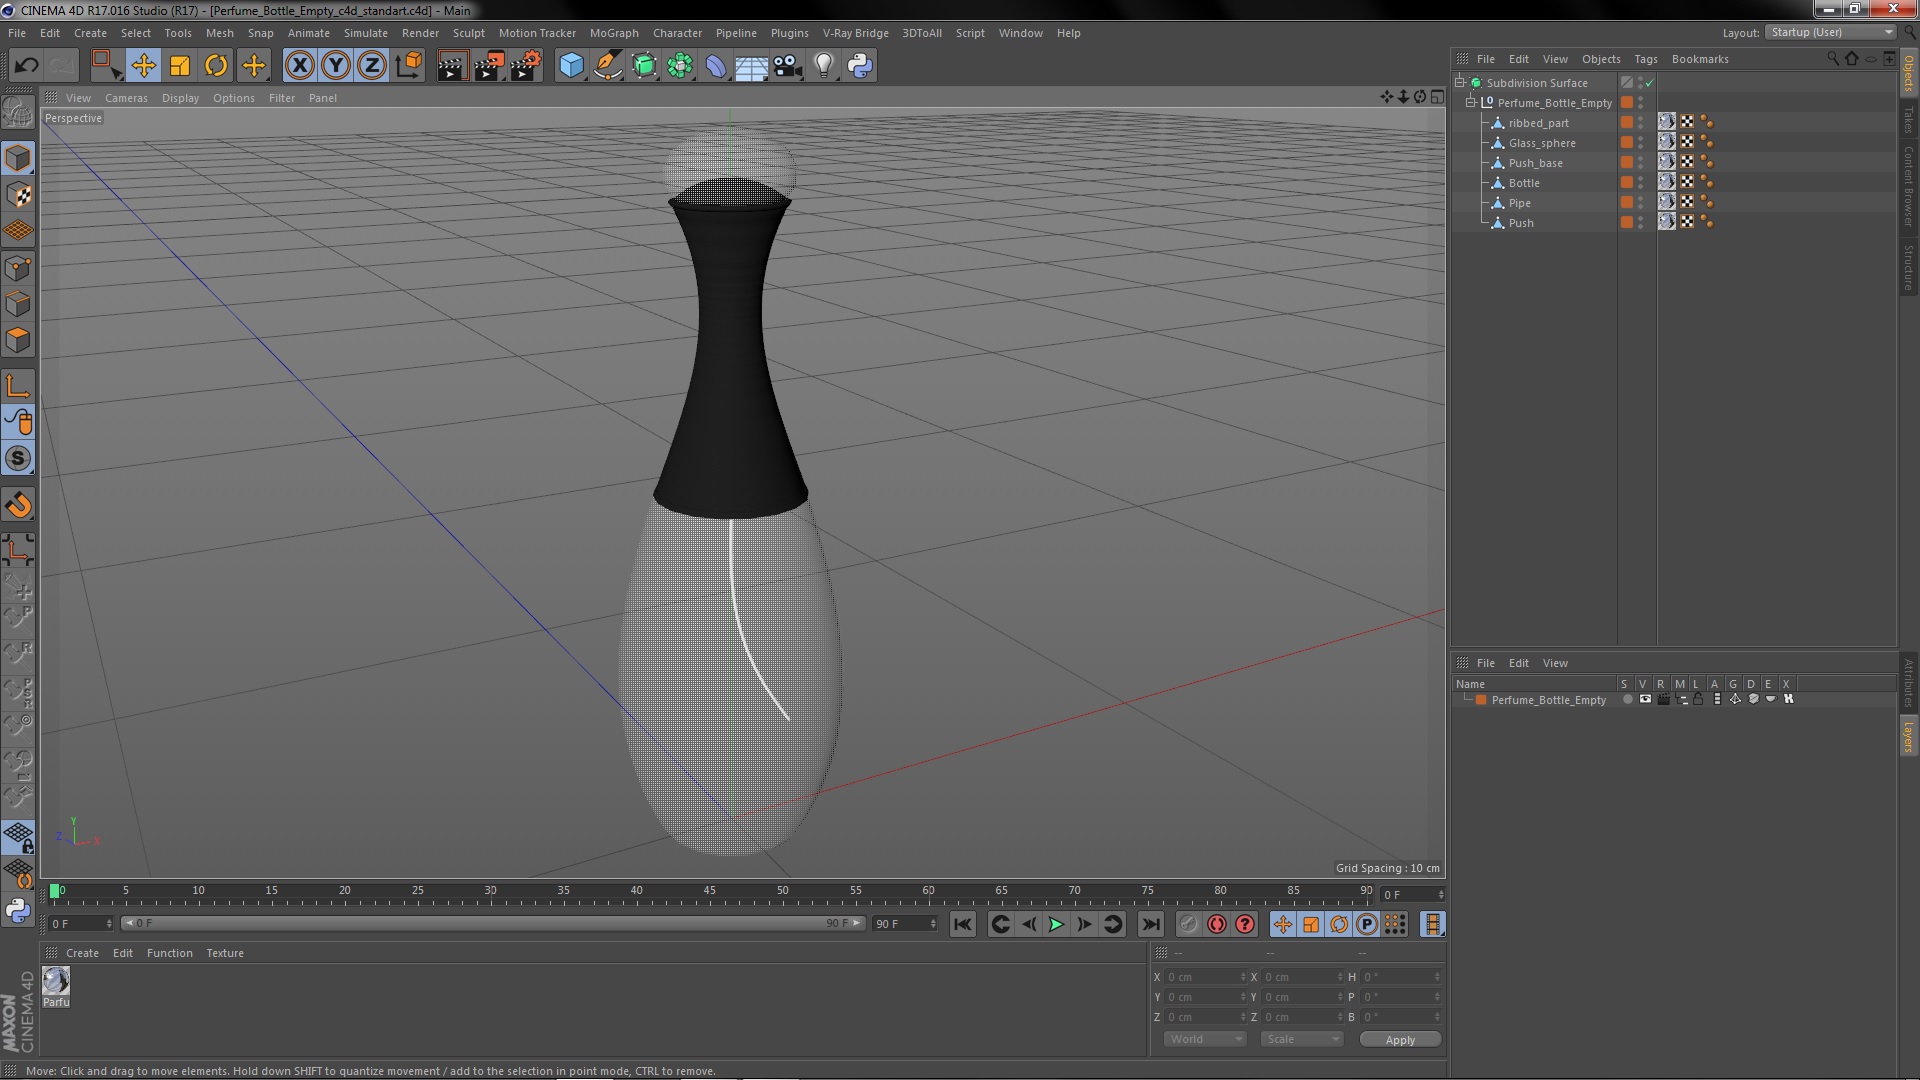
Task: Toggle layer View eye for Perfume_Bottle_Empty
Action: pos(1645,700)
